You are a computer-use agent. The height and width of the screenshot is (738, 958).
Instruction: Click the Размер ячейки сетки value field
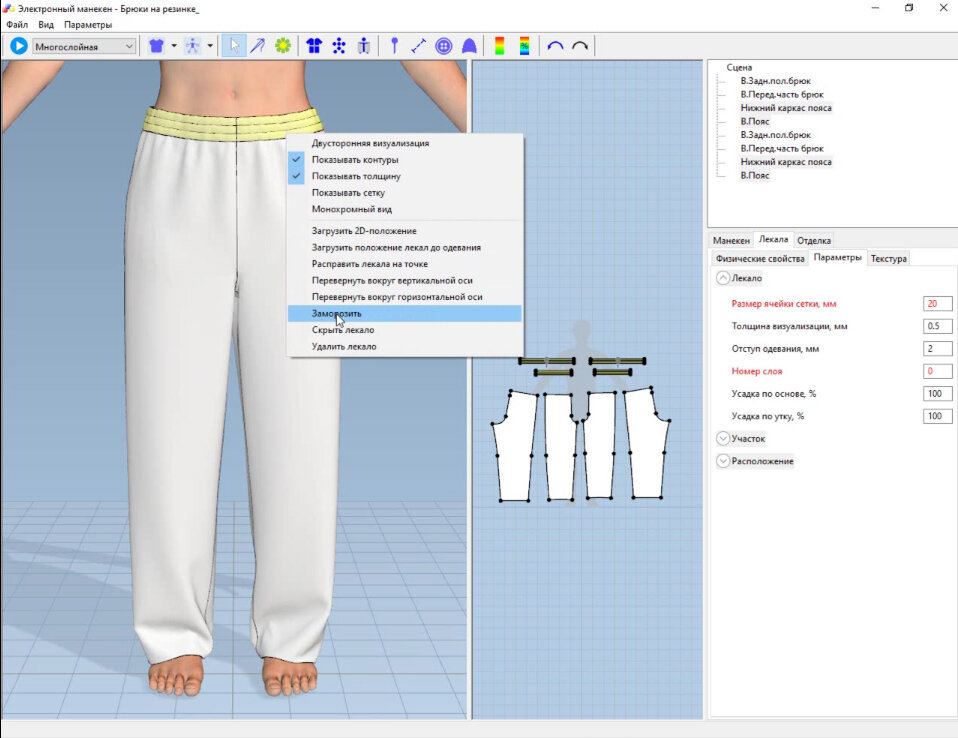(x=937, y=304)
